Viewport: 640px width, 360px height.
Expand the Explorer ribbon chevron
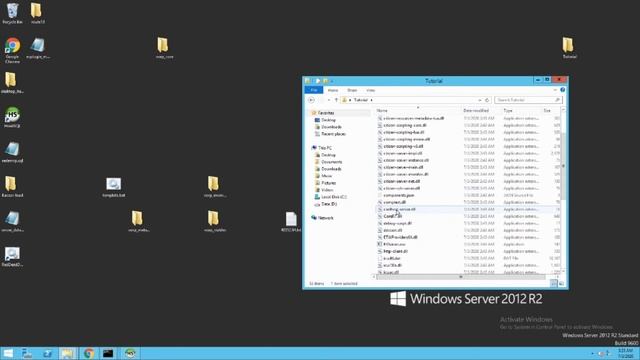pyautogui.click(x=555, y=90)
